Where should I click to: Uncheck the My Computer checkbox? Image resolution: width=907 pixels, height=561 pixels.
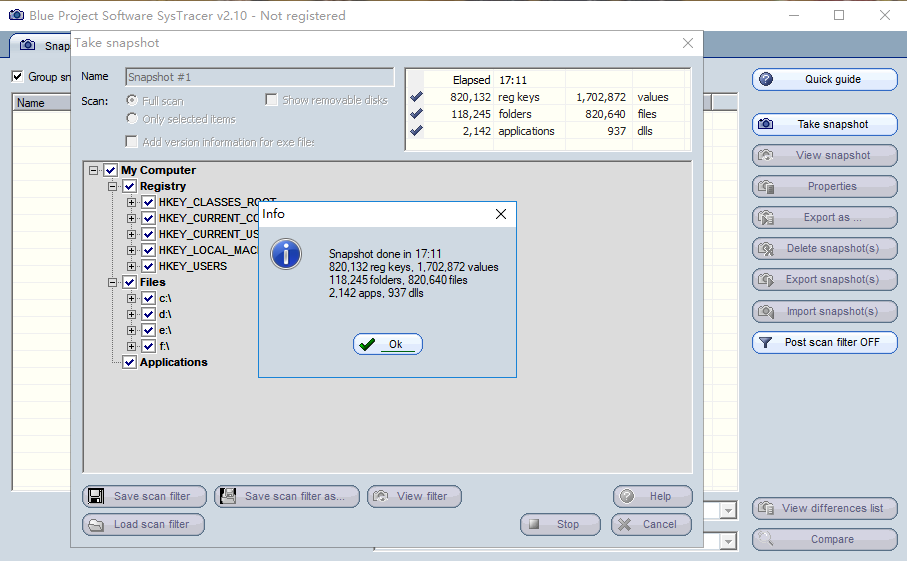click(x=110, y=170)
